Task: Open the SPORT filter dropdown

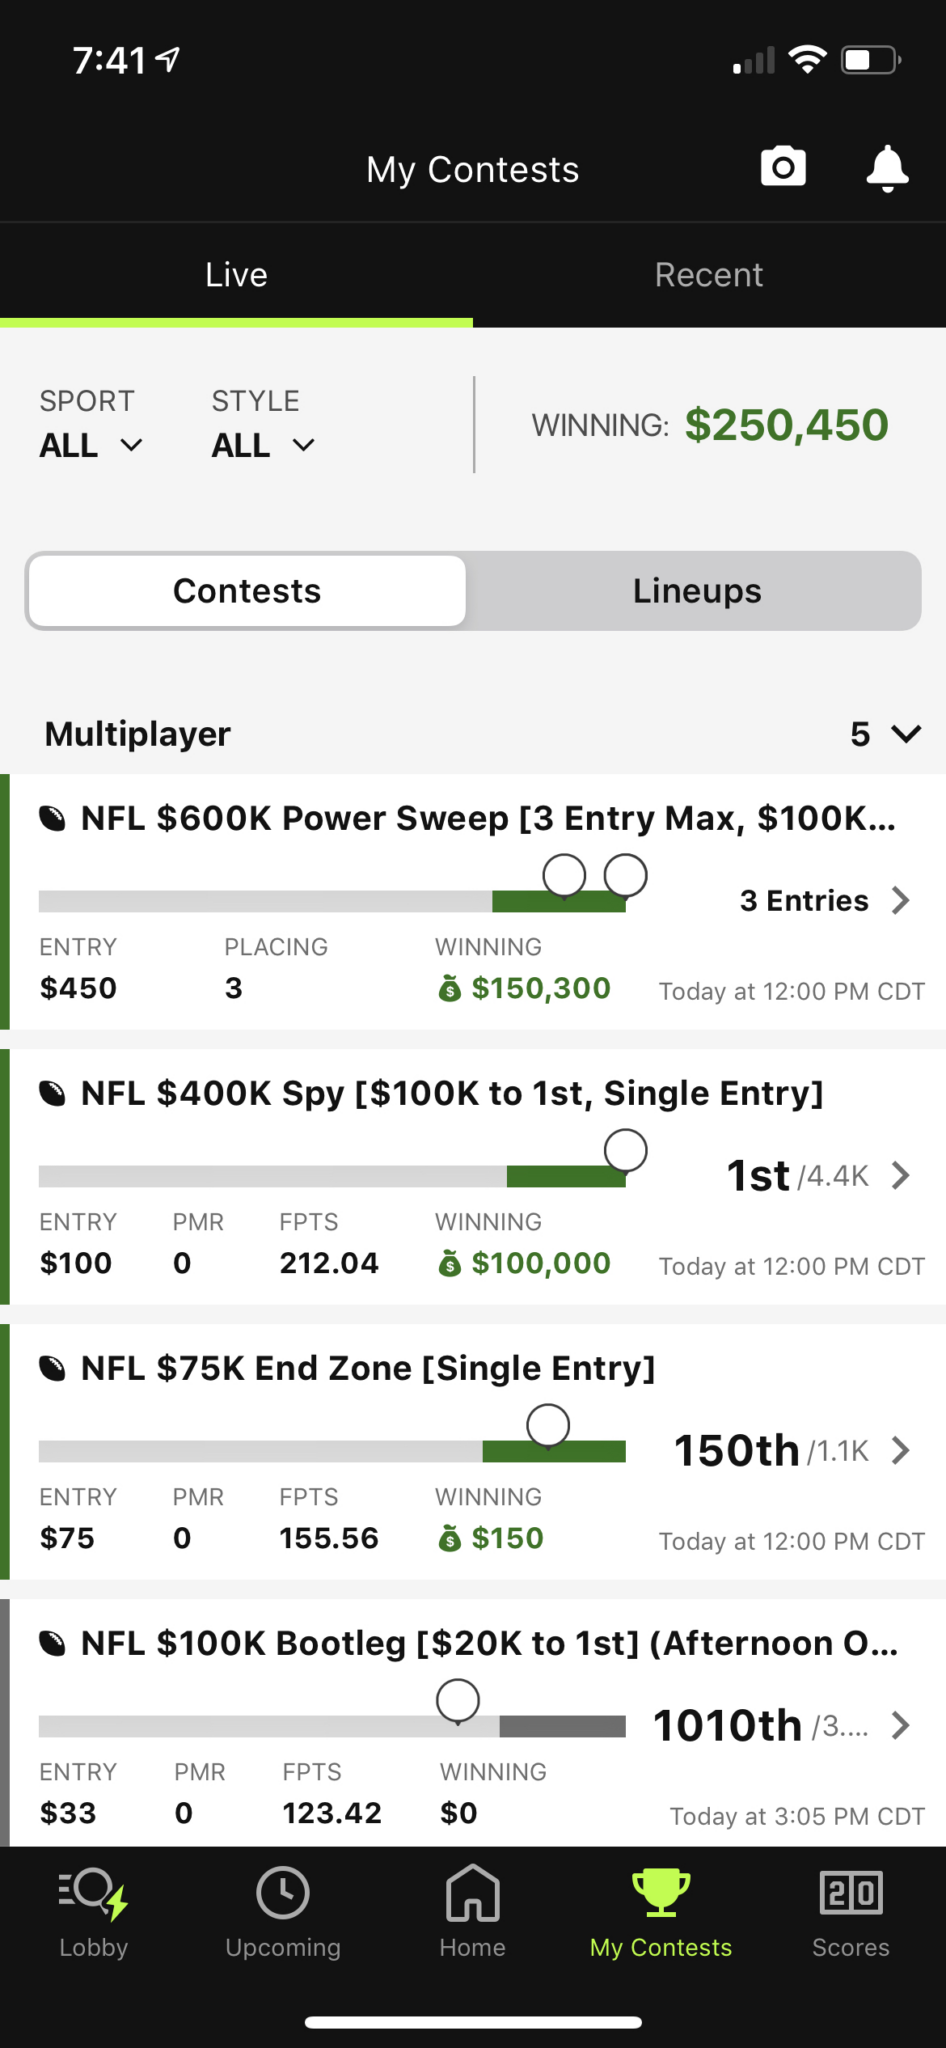Action: coord(90,445)
